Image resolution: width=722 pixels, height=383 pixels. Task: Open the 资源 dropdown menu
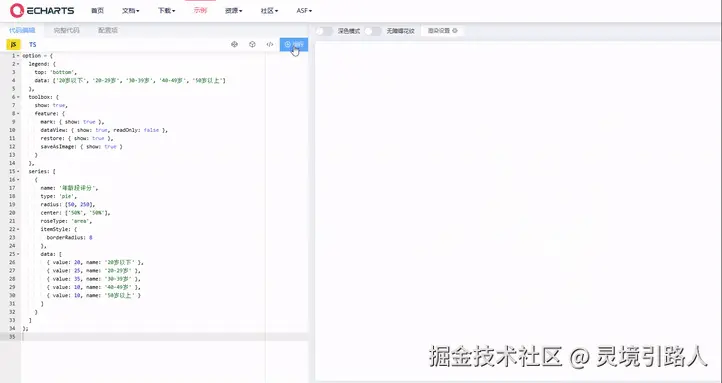pyautogui.click(x=233, y=11)
